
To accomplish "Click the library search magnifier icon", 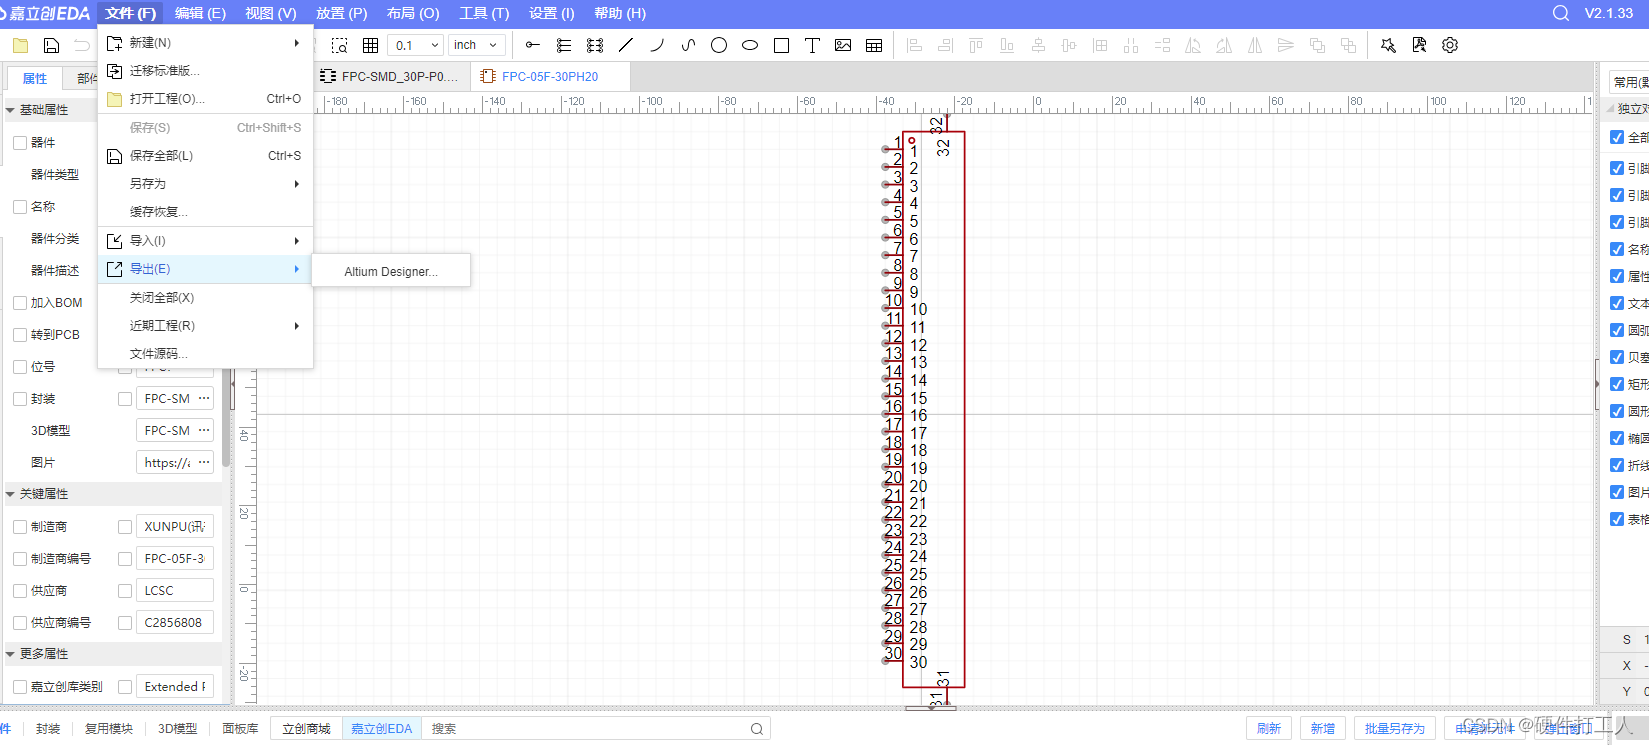I will click(x=757, y=729).
